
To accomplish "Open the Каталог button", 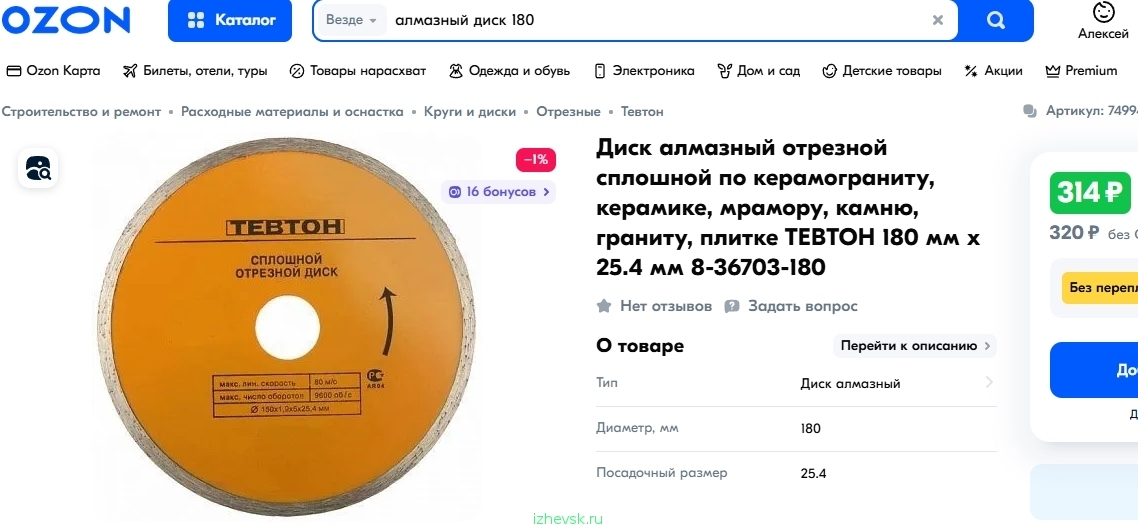I will coord(230,20).
